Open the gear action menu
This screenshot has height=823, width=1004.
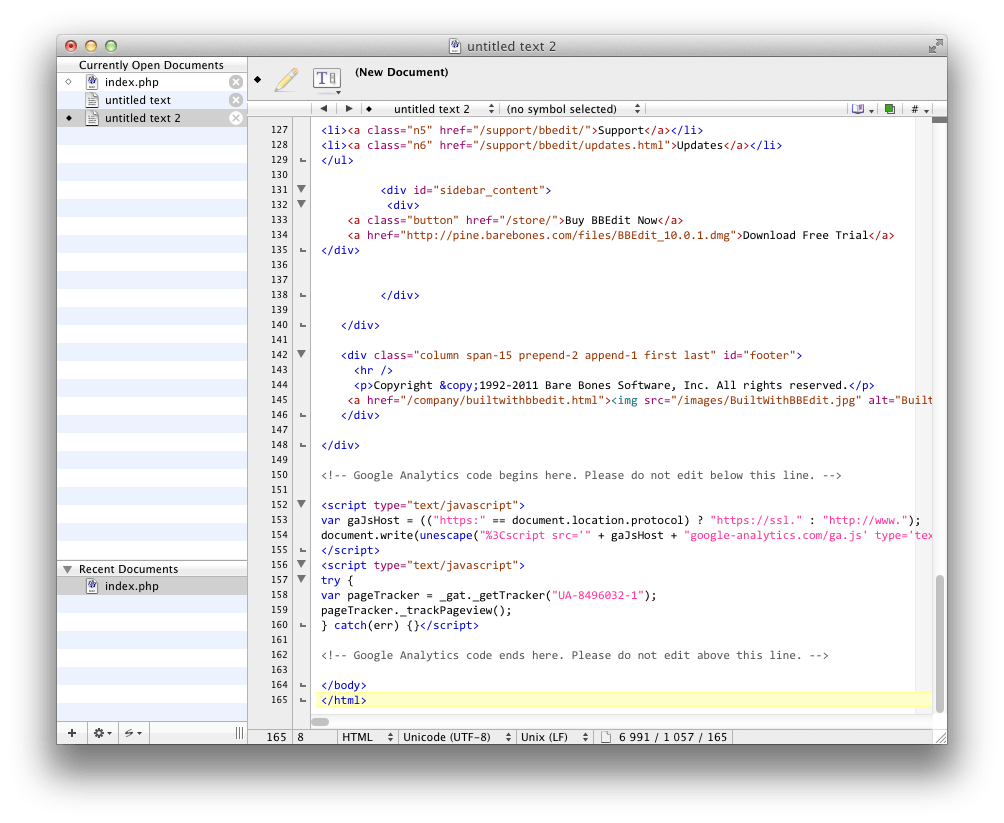(x=102, y=733)
